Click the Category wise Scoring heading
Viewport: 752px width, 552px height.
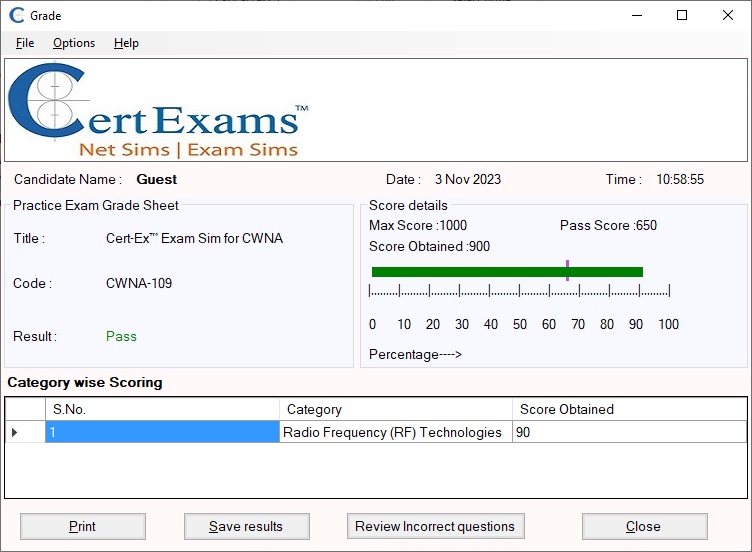[x=85, y=383]
